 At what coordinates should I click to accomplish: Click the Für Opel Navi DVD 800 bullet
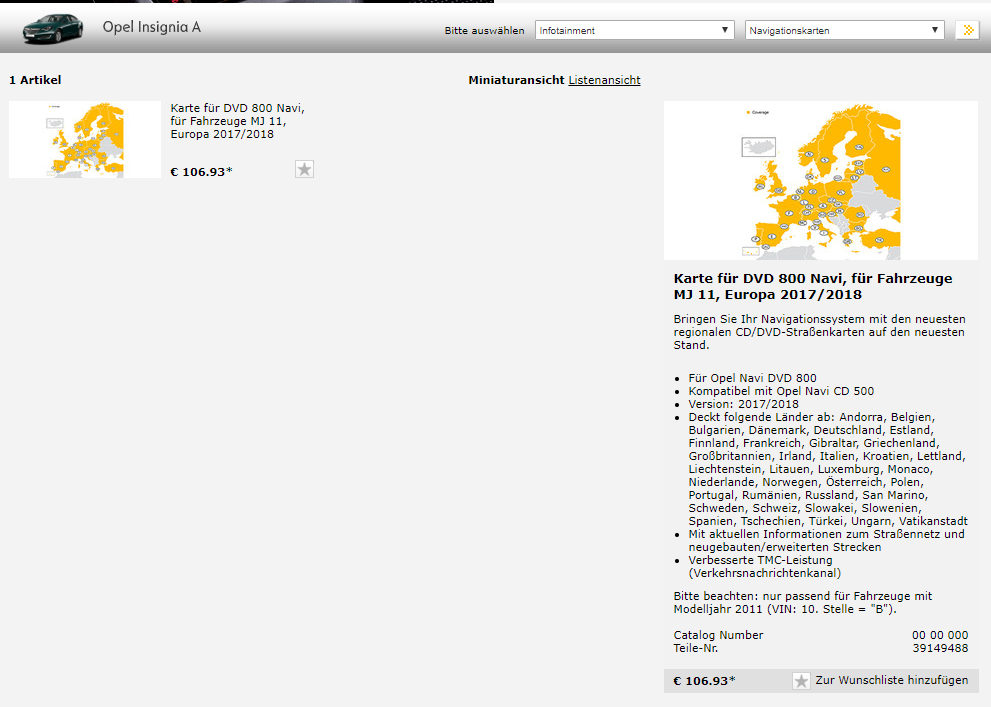point(752,378)
